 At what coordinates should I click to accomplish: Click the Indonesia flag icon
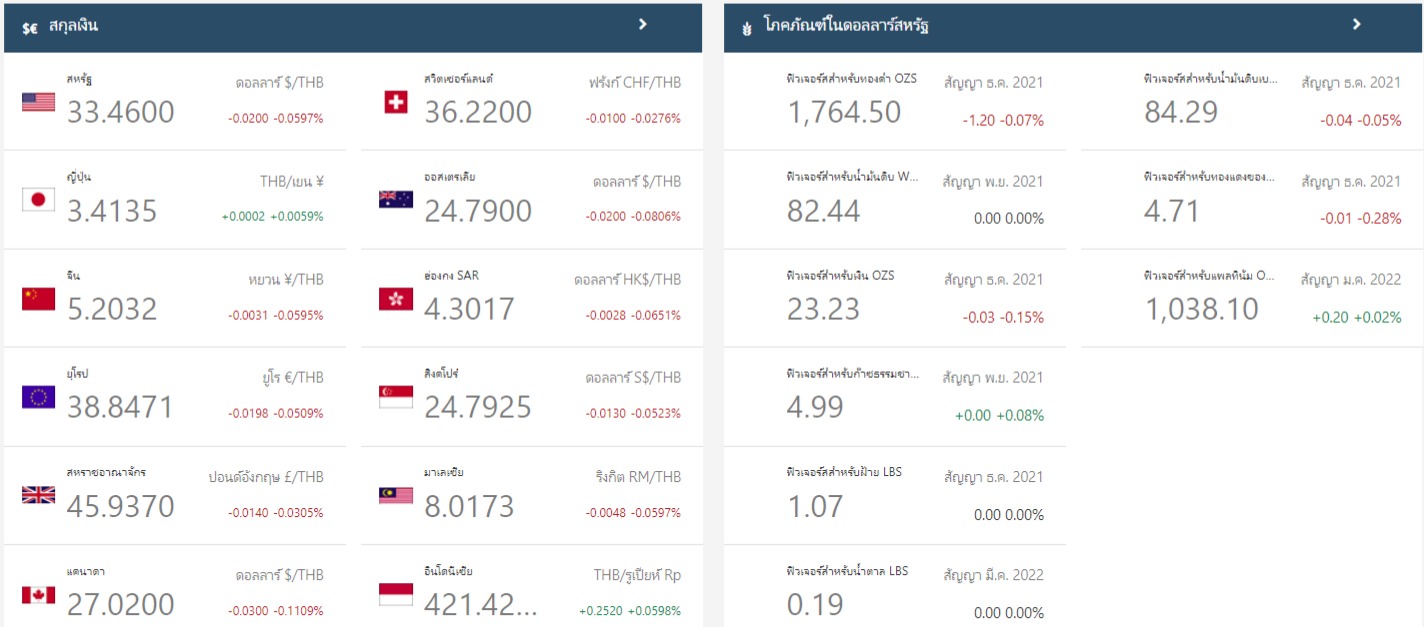tap(396, 594)
